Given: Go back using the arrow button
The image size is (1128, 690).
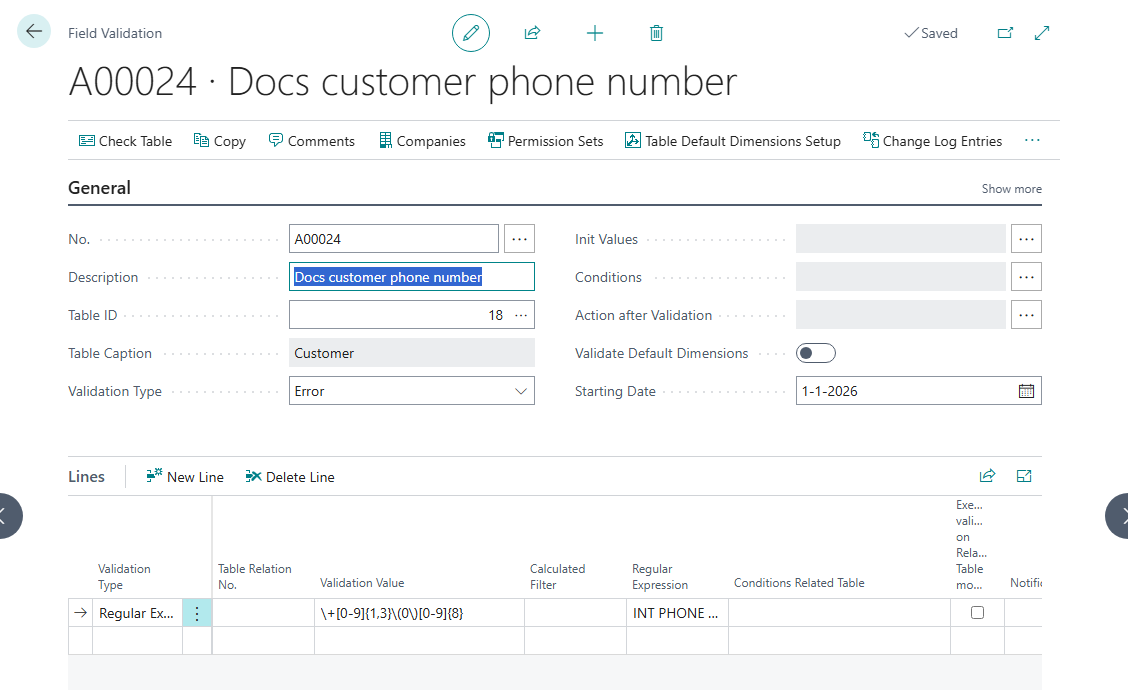Looking at the screenshot, I should click(34, 32).
